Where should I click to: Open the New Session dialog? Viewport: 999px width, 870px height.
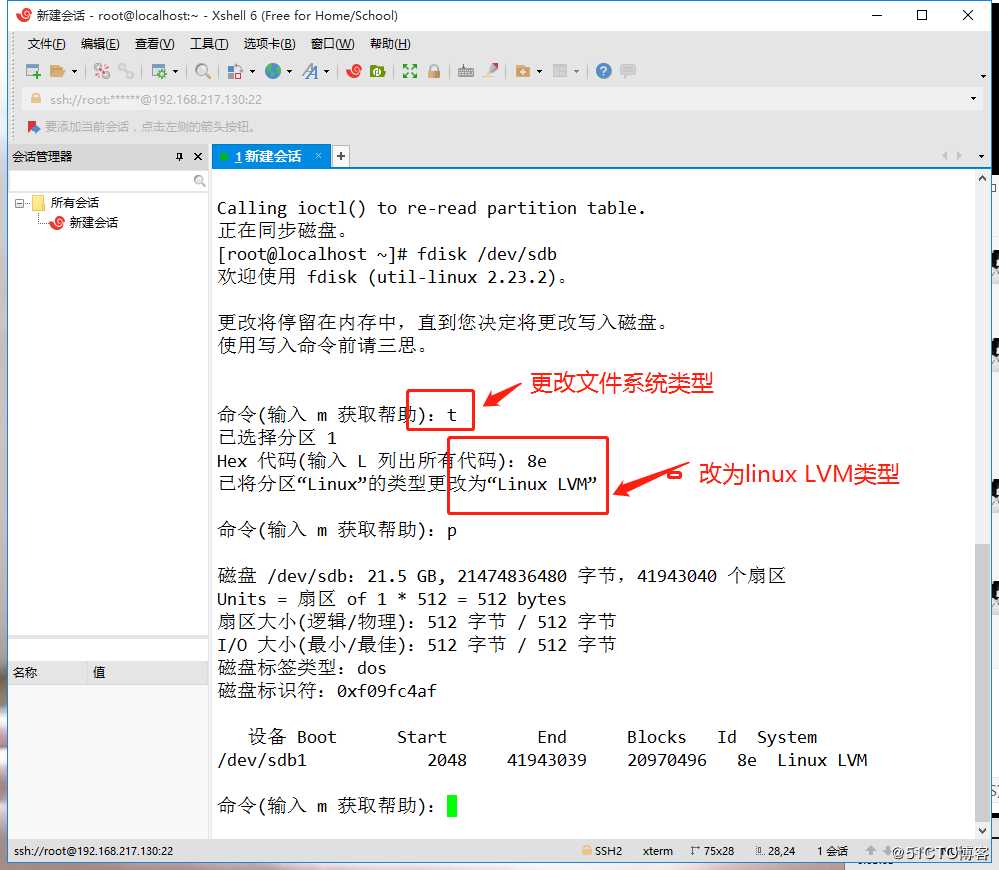click(33, 71)
